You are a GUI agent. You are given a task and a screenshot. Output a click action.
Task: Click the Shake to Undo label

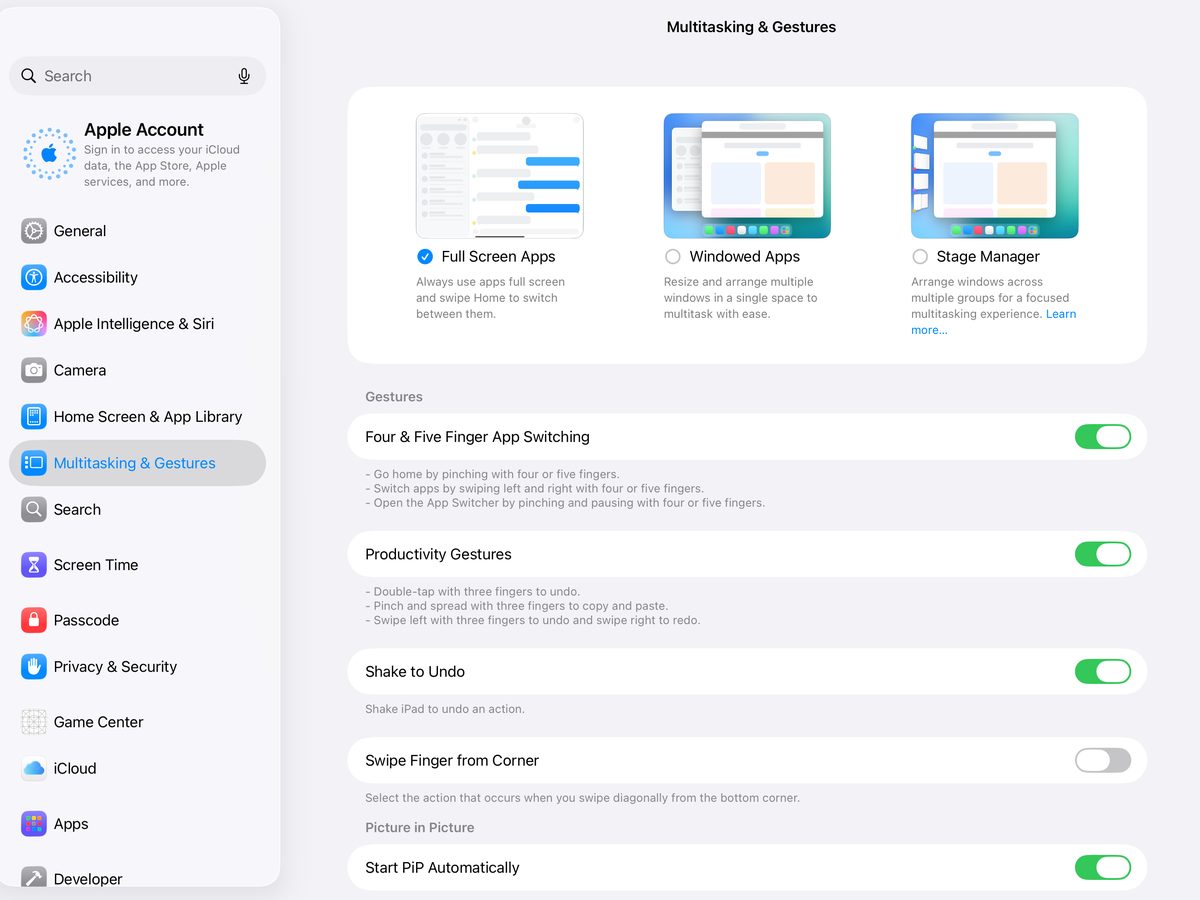click(415, 672)
